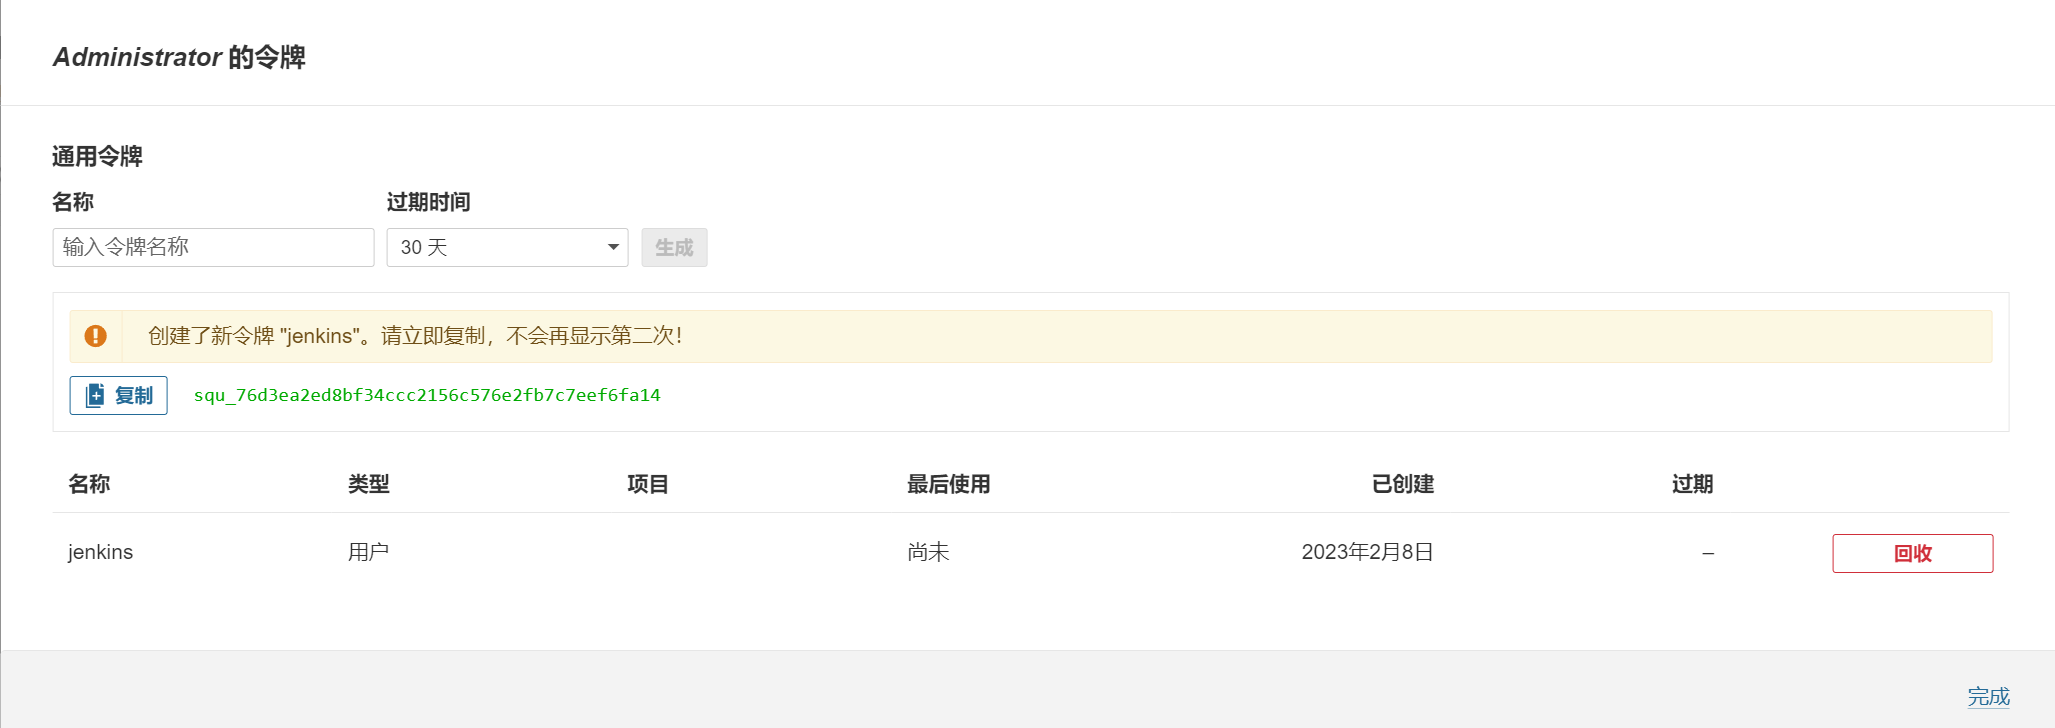Focus the 输入令牌名称 input field
The image size is (2055, 728).
(213, 247)
